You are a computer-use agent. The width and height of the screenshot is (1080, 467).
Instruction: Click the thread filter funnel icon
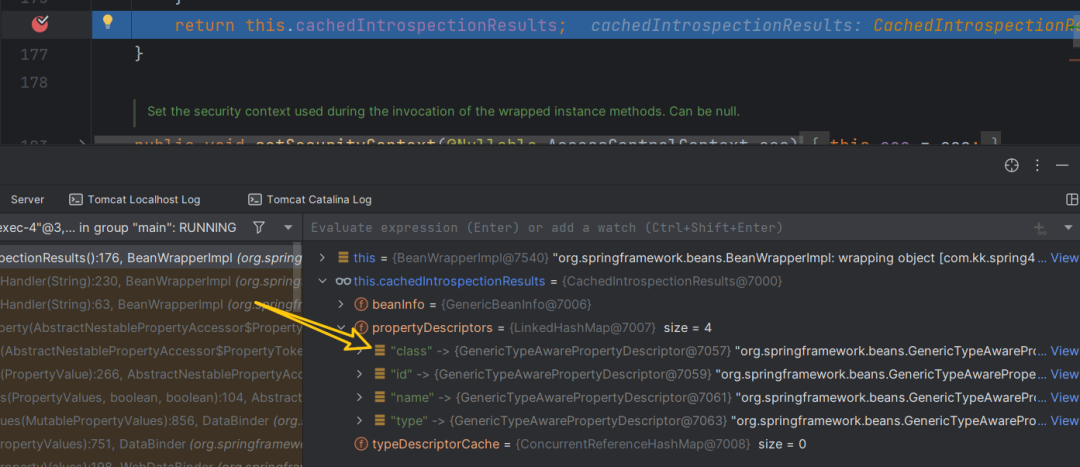(258, 227)
